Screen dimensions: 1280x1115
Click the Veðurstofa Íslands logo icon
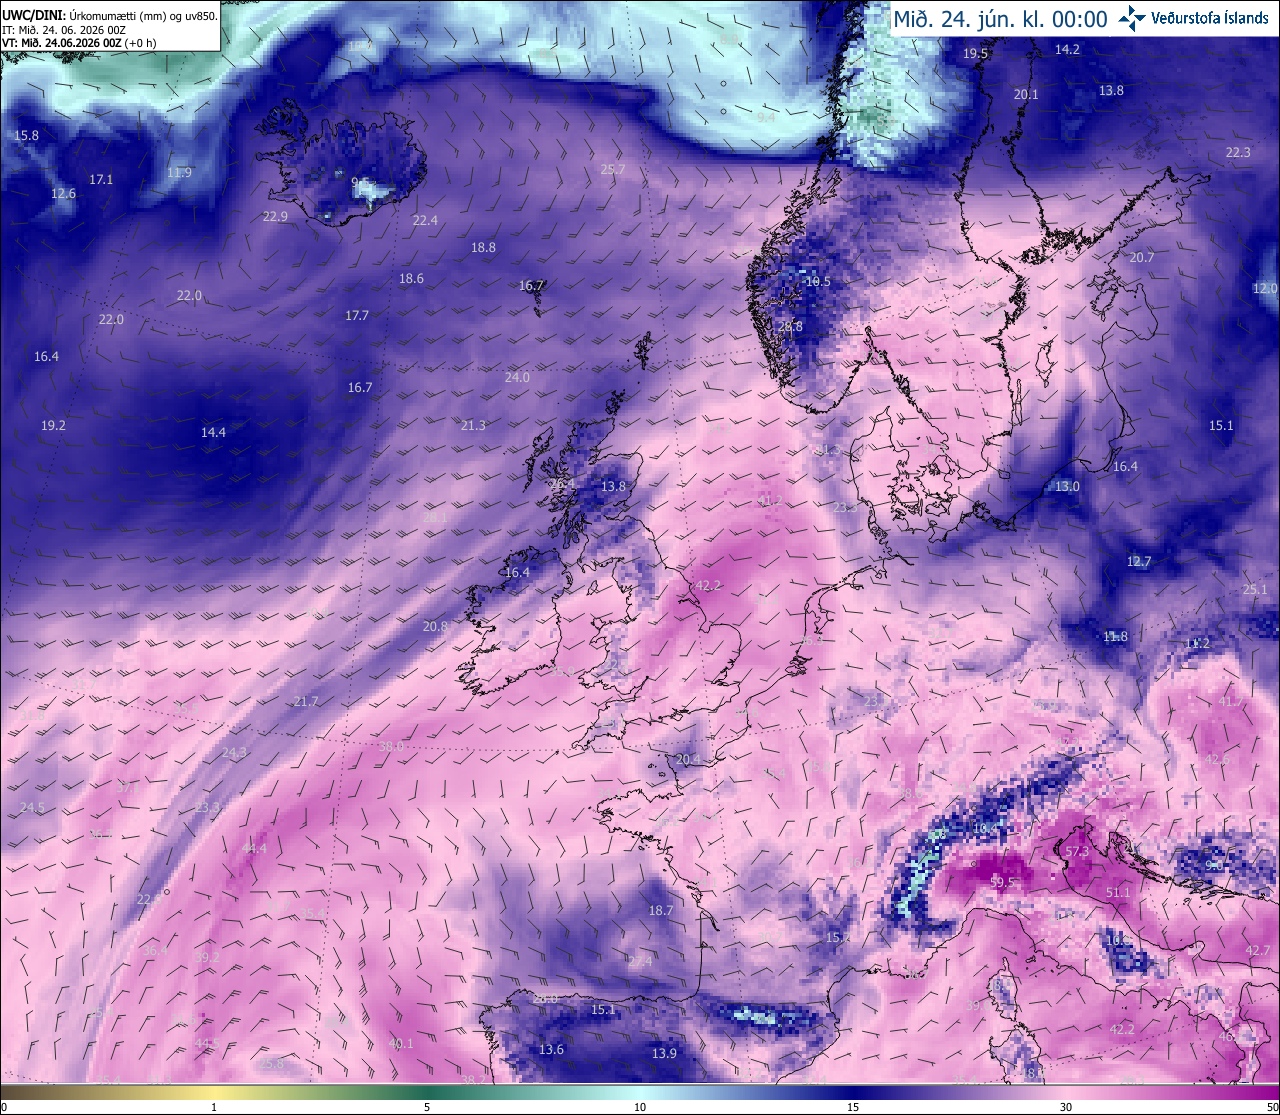tap(1132, 18)
